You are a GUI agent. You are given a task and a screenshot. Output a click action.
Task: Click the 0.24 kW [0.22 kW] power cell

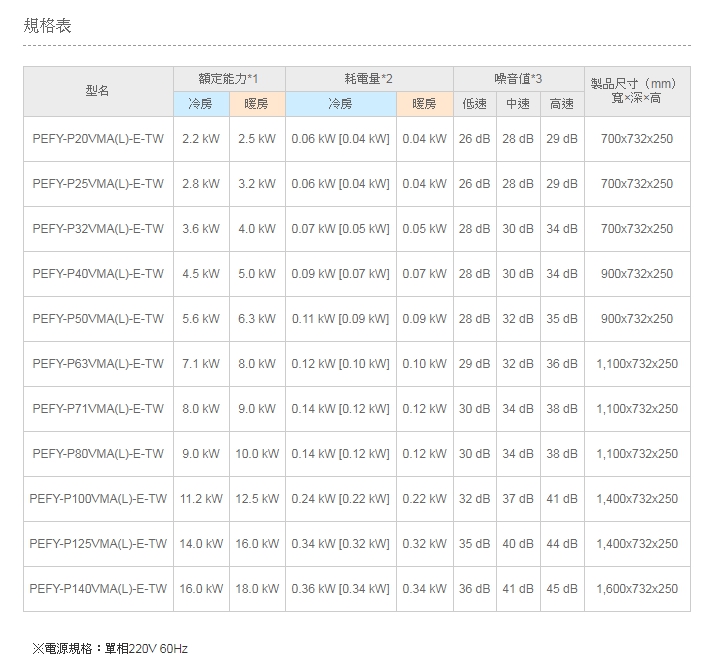click(x=340, y=499)
